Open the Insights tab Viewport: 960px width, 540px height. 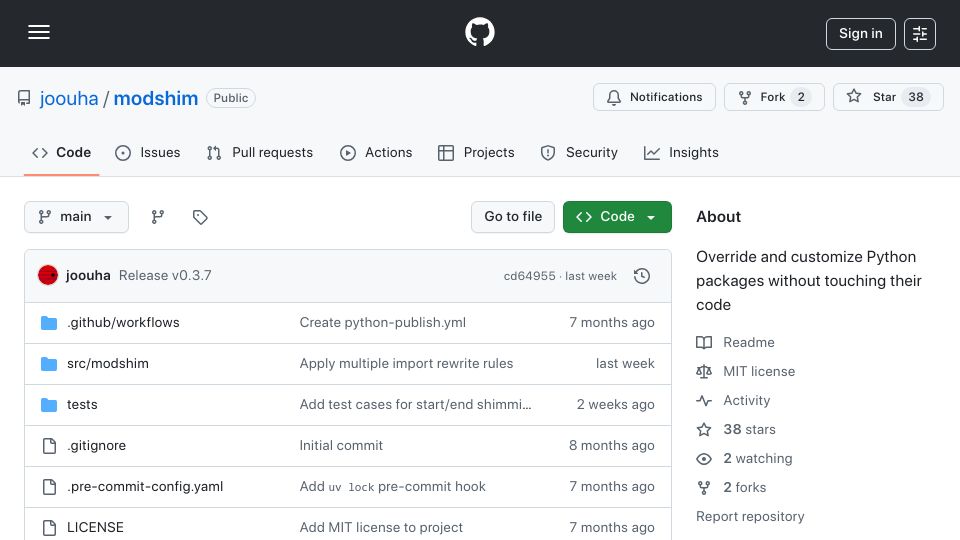pyautogui.click(x=681, y=152)
